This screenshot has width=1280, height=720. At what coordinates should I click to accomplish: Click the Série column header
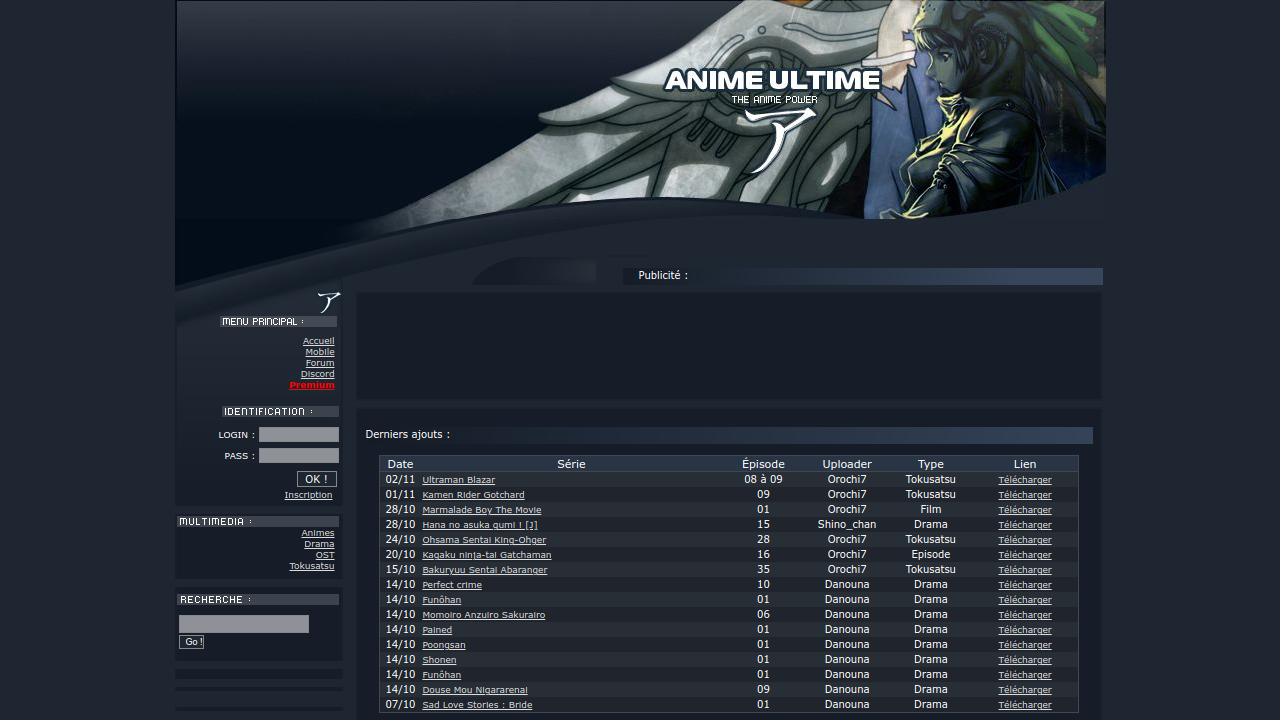(571, 464)
